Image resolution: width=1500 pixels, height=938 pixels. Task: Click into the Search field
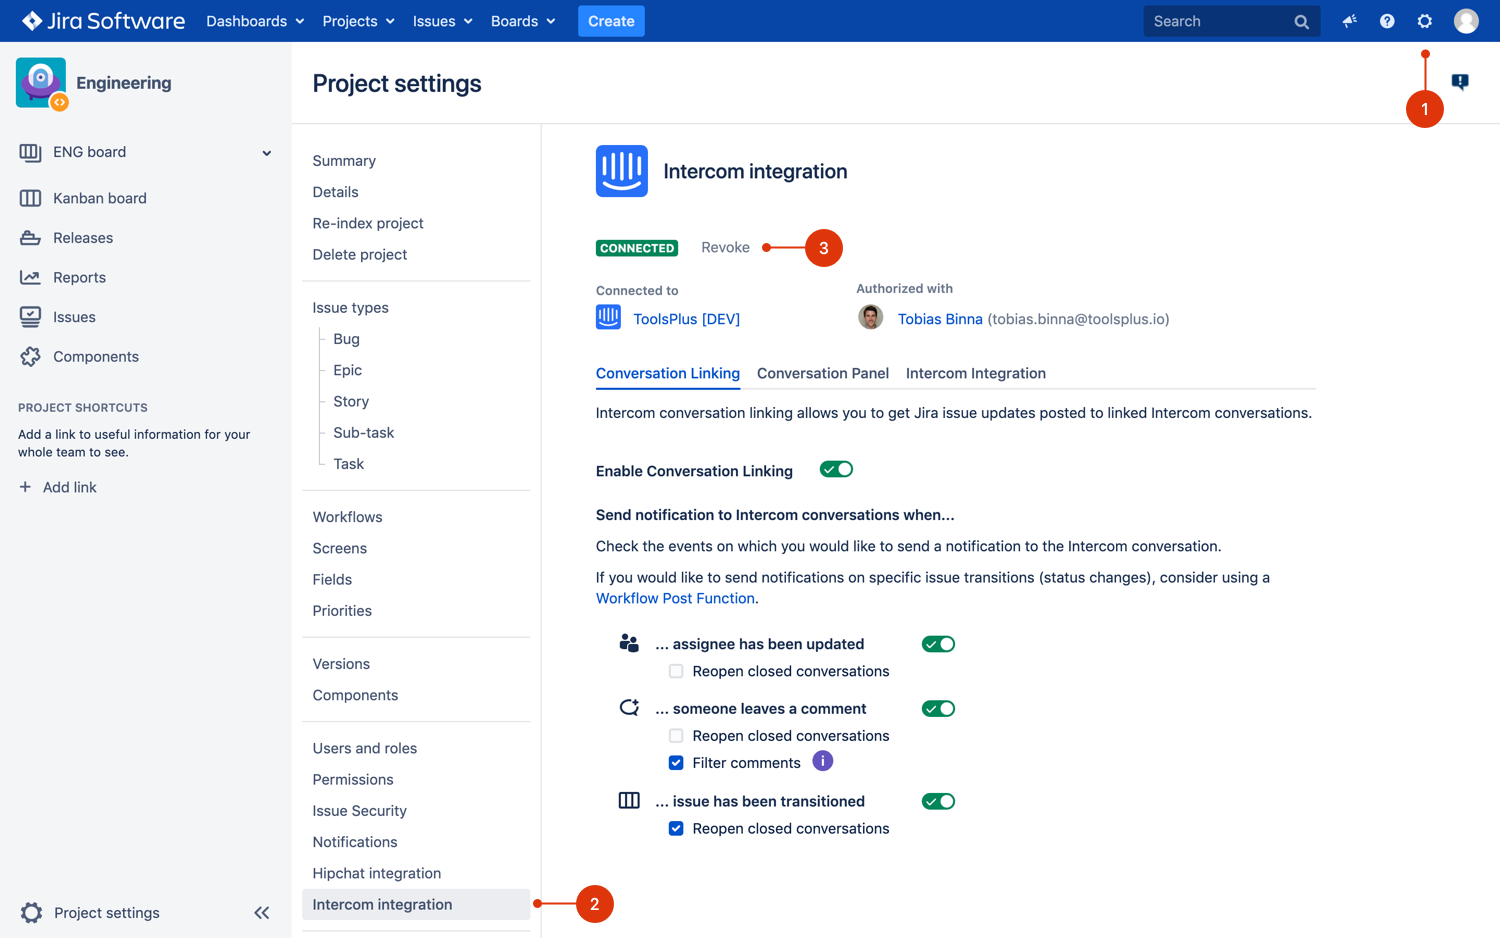1218,21
